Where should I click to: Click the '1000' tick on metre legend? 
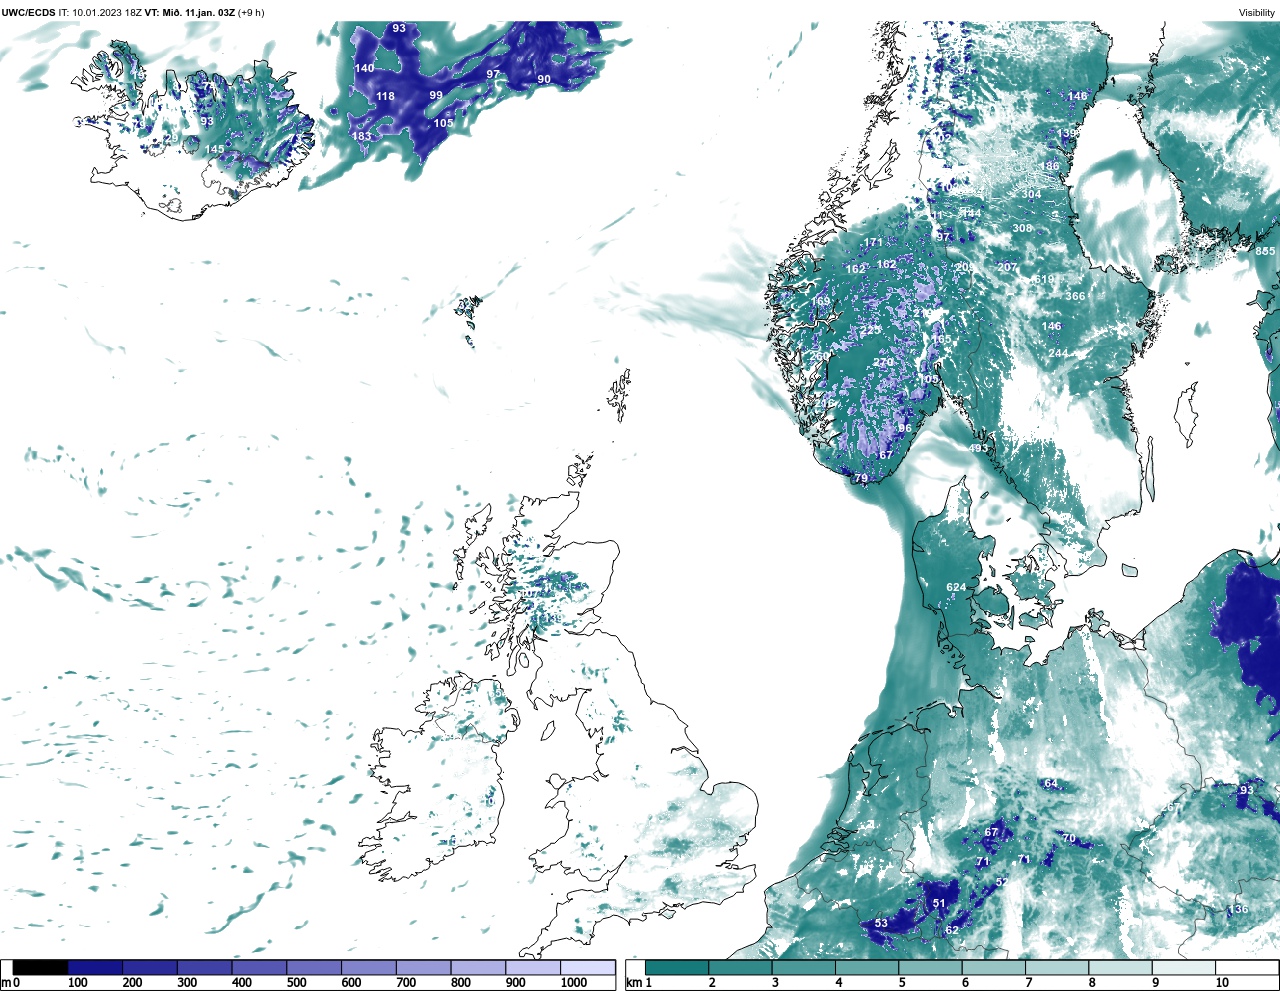coord(574,983)
